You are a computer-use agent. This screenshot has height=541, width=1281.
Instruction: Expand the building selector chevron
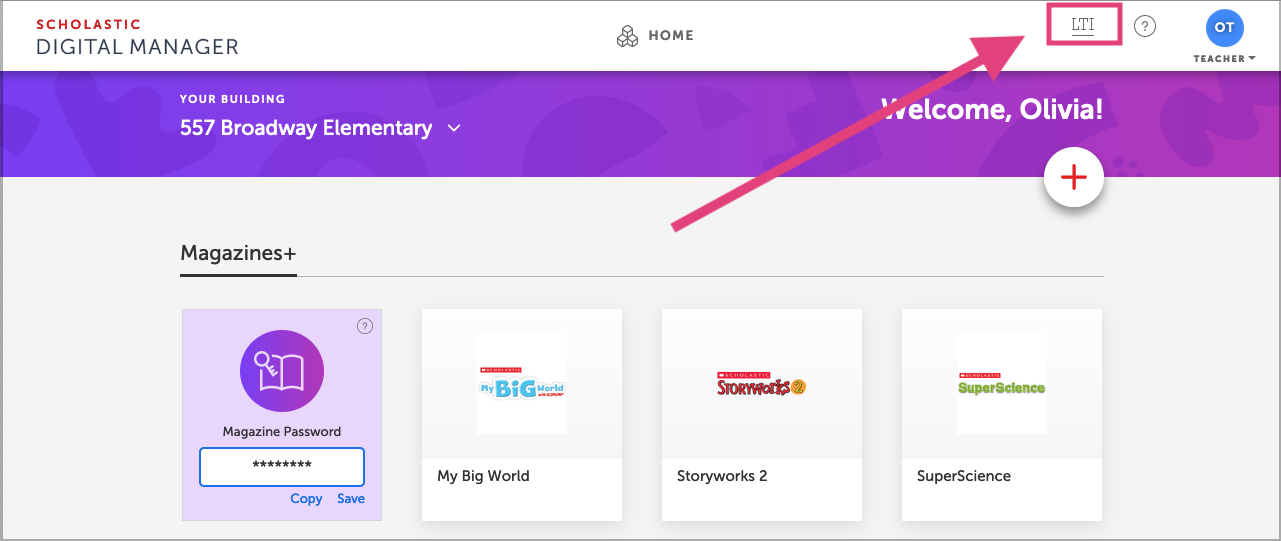(x=454, y=129)
